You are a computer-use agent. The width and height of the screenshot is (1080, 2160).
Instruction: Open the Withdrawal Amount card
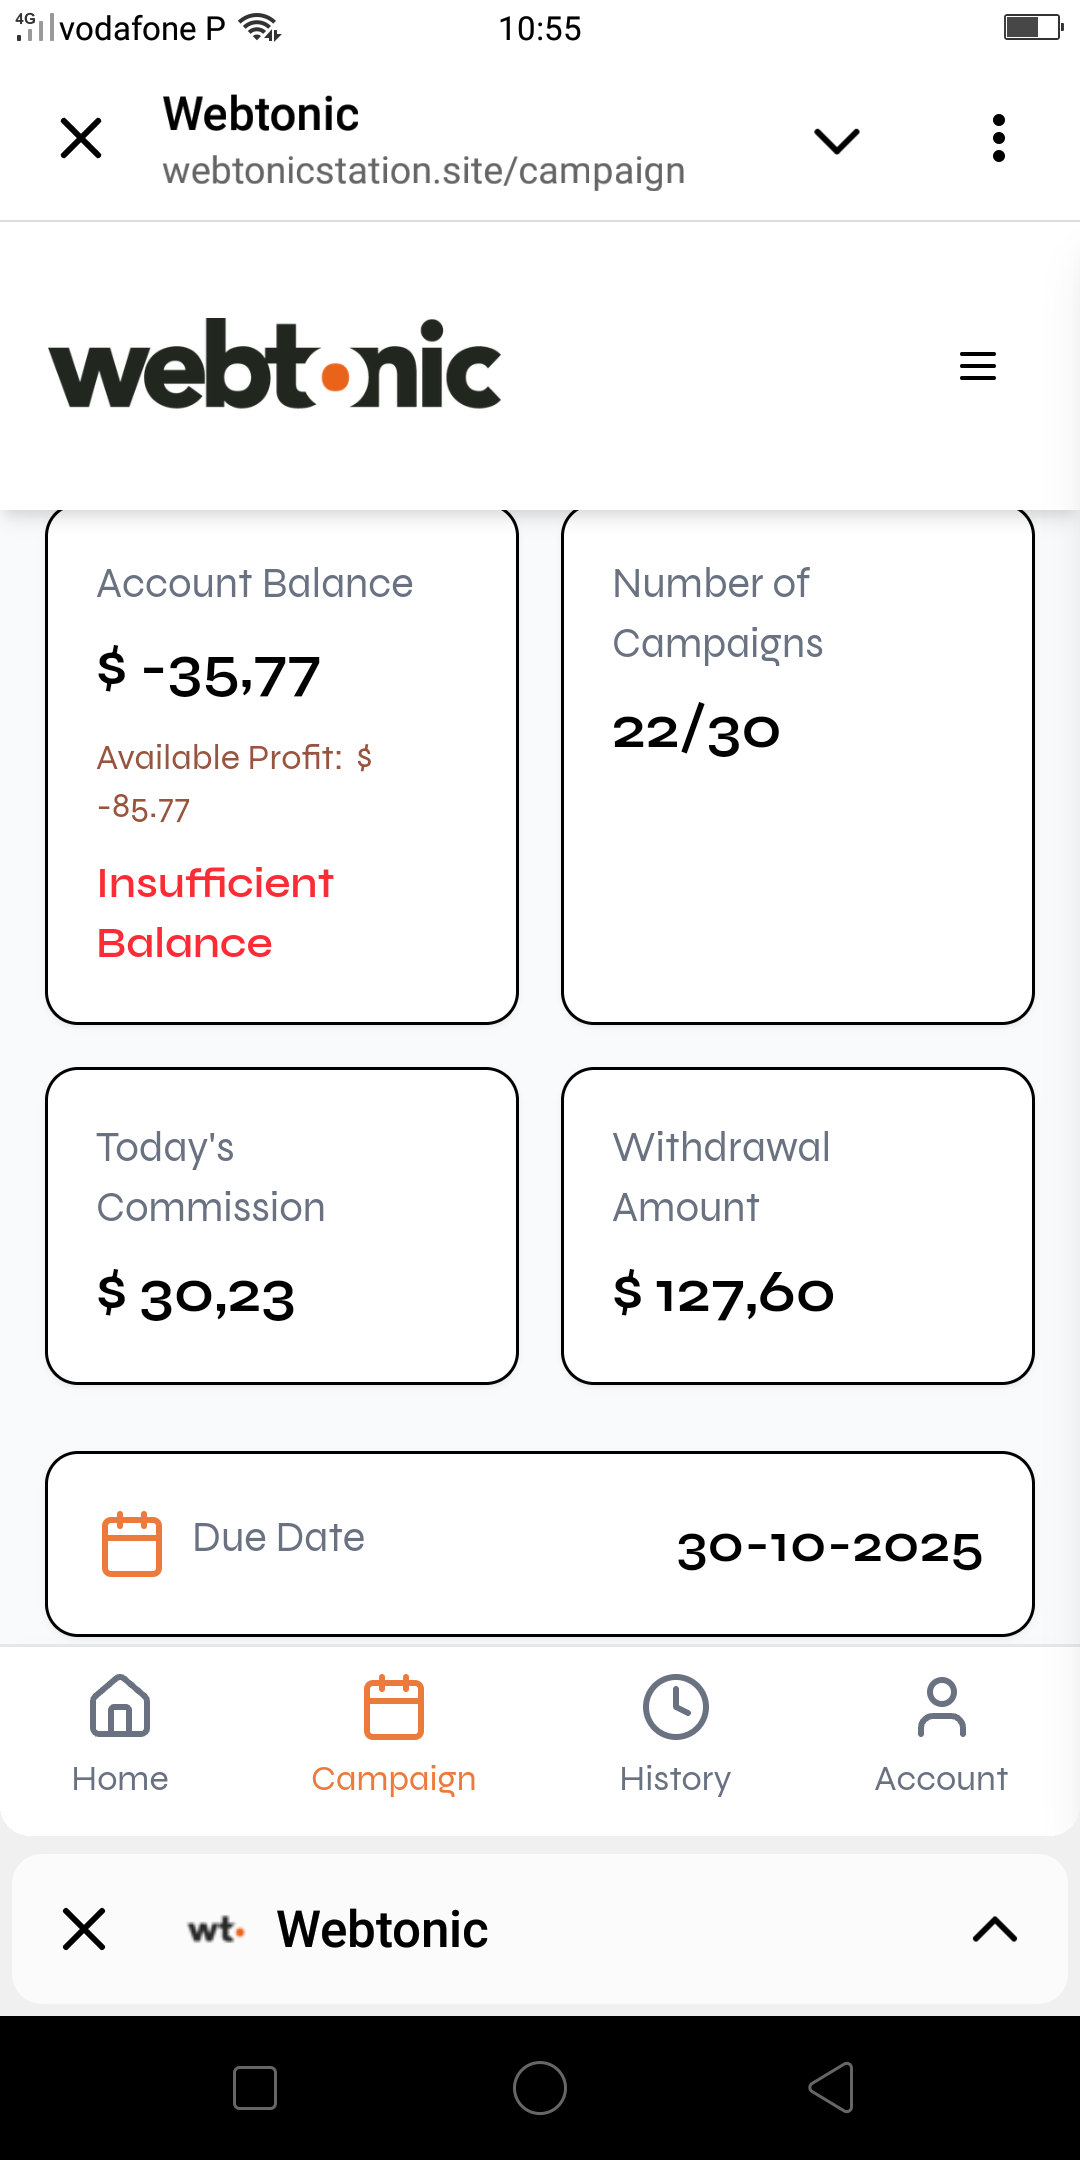tap(797, 1226)
